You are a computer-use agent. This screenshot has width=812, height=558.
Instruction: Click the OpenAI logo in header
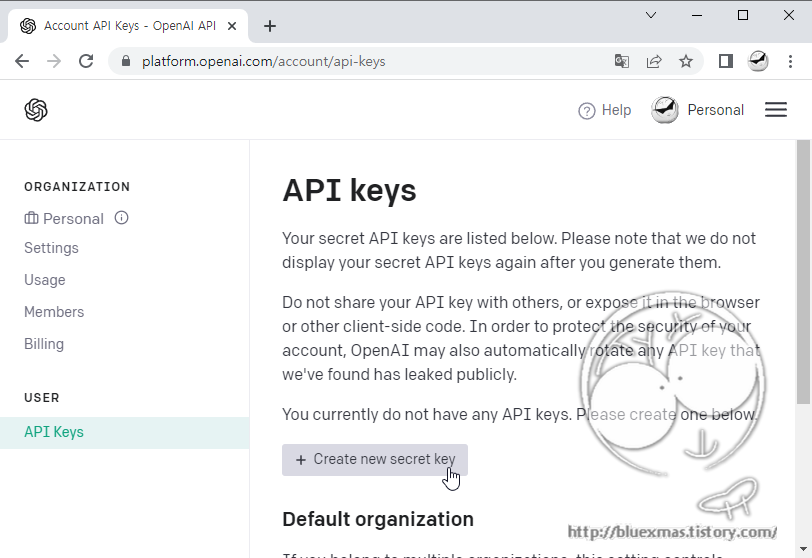coord(36,110)
